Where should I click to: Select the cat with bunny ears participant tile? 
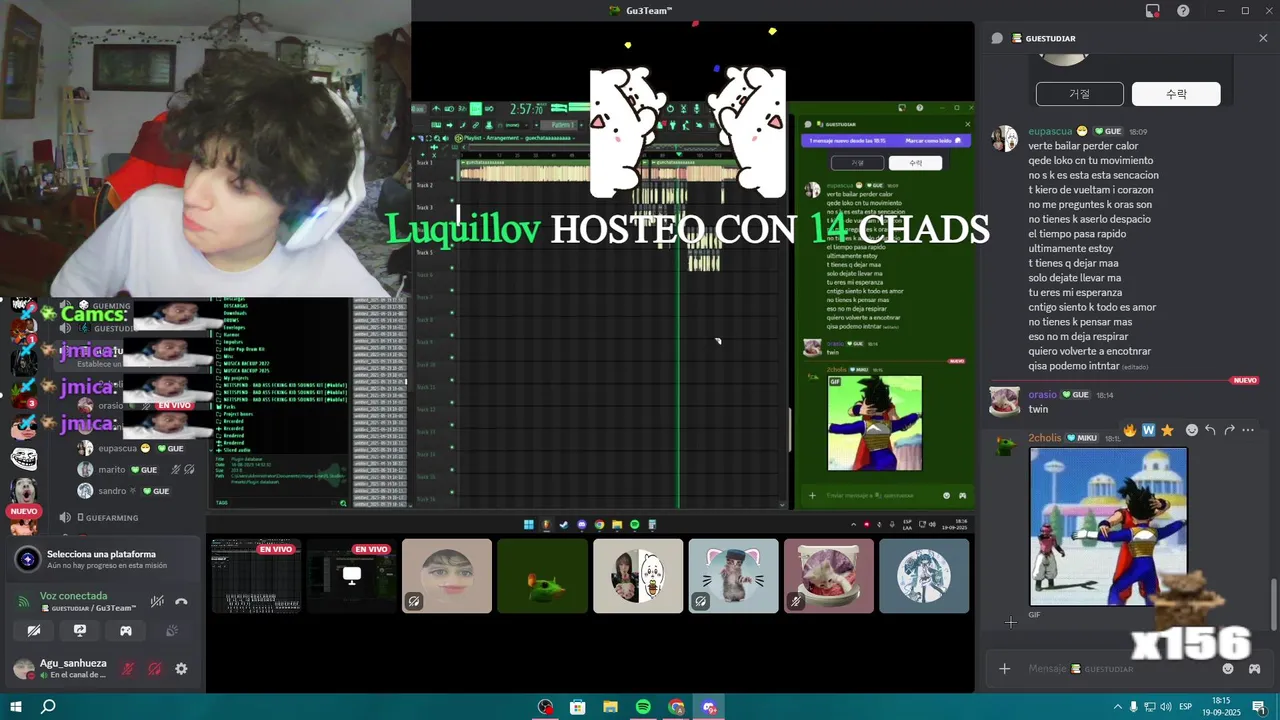tap(733, 576)
